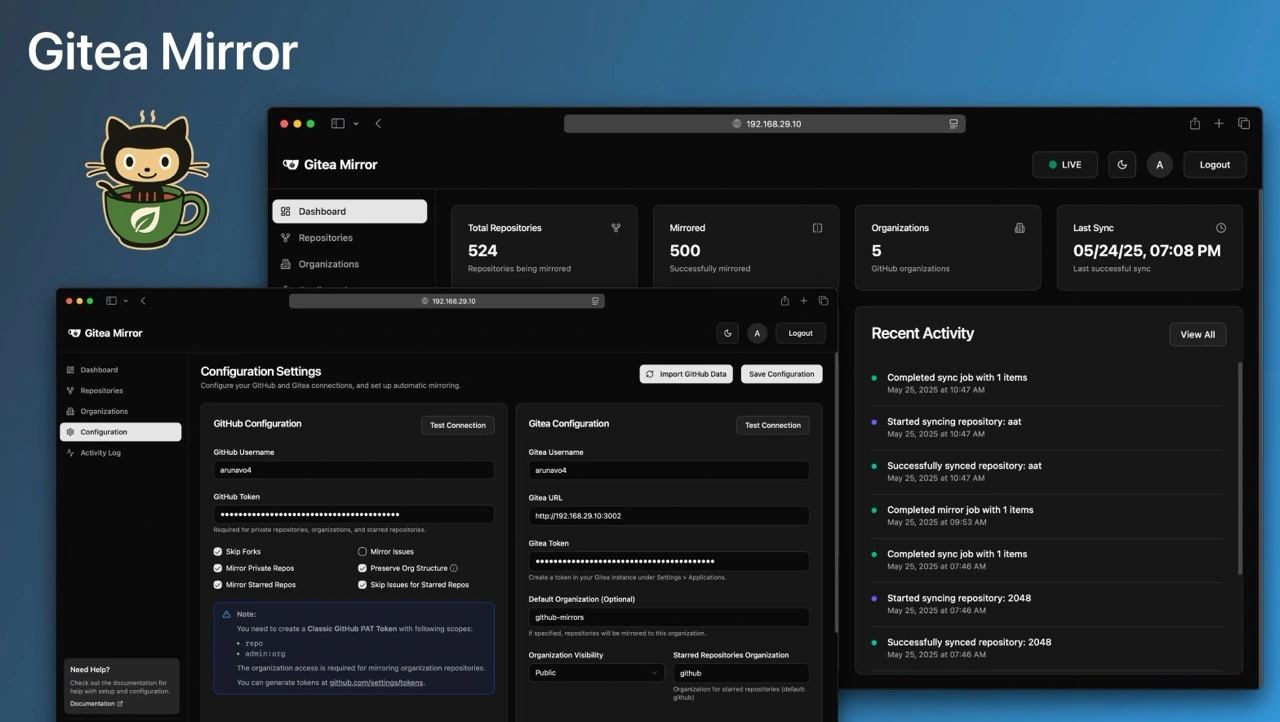Click tab overview icon in back browser window
This screenshot has height=722, width=1280.
(1244, 124)
